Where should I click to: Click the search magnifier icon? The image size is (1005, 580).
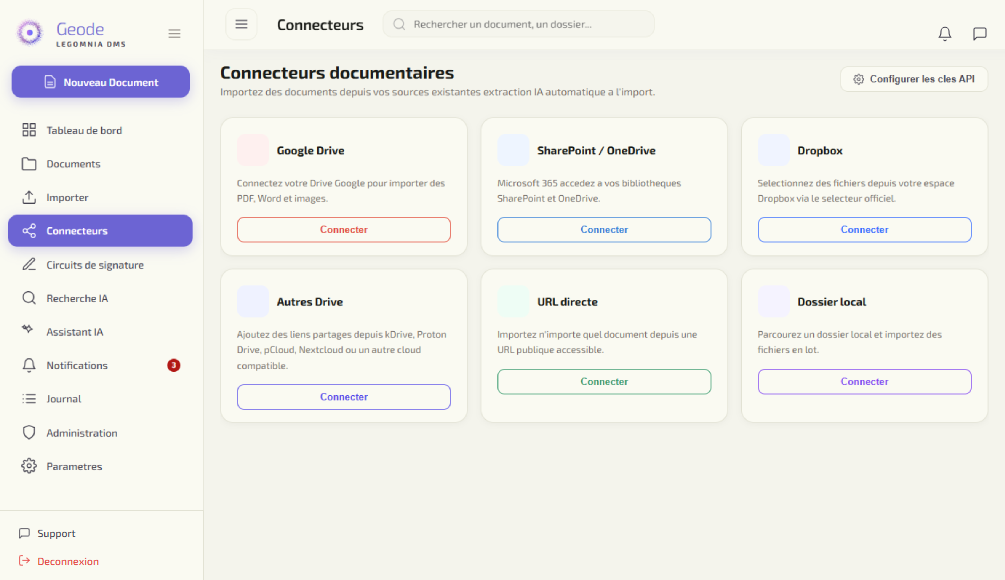[399, 24]
